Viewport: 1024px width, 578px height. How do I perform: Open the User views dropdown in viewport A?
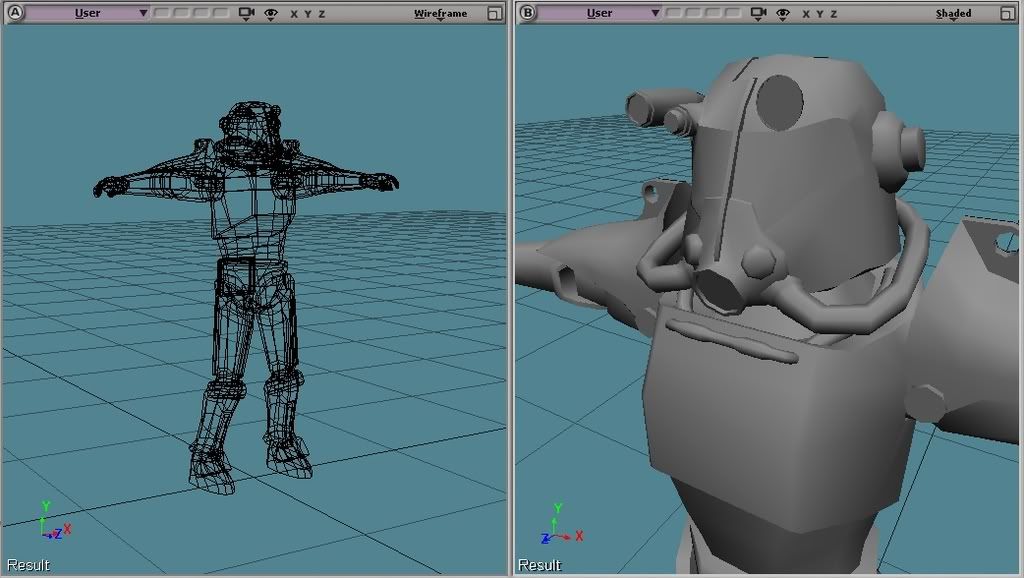pyautogui.click(x=88, y=13)
